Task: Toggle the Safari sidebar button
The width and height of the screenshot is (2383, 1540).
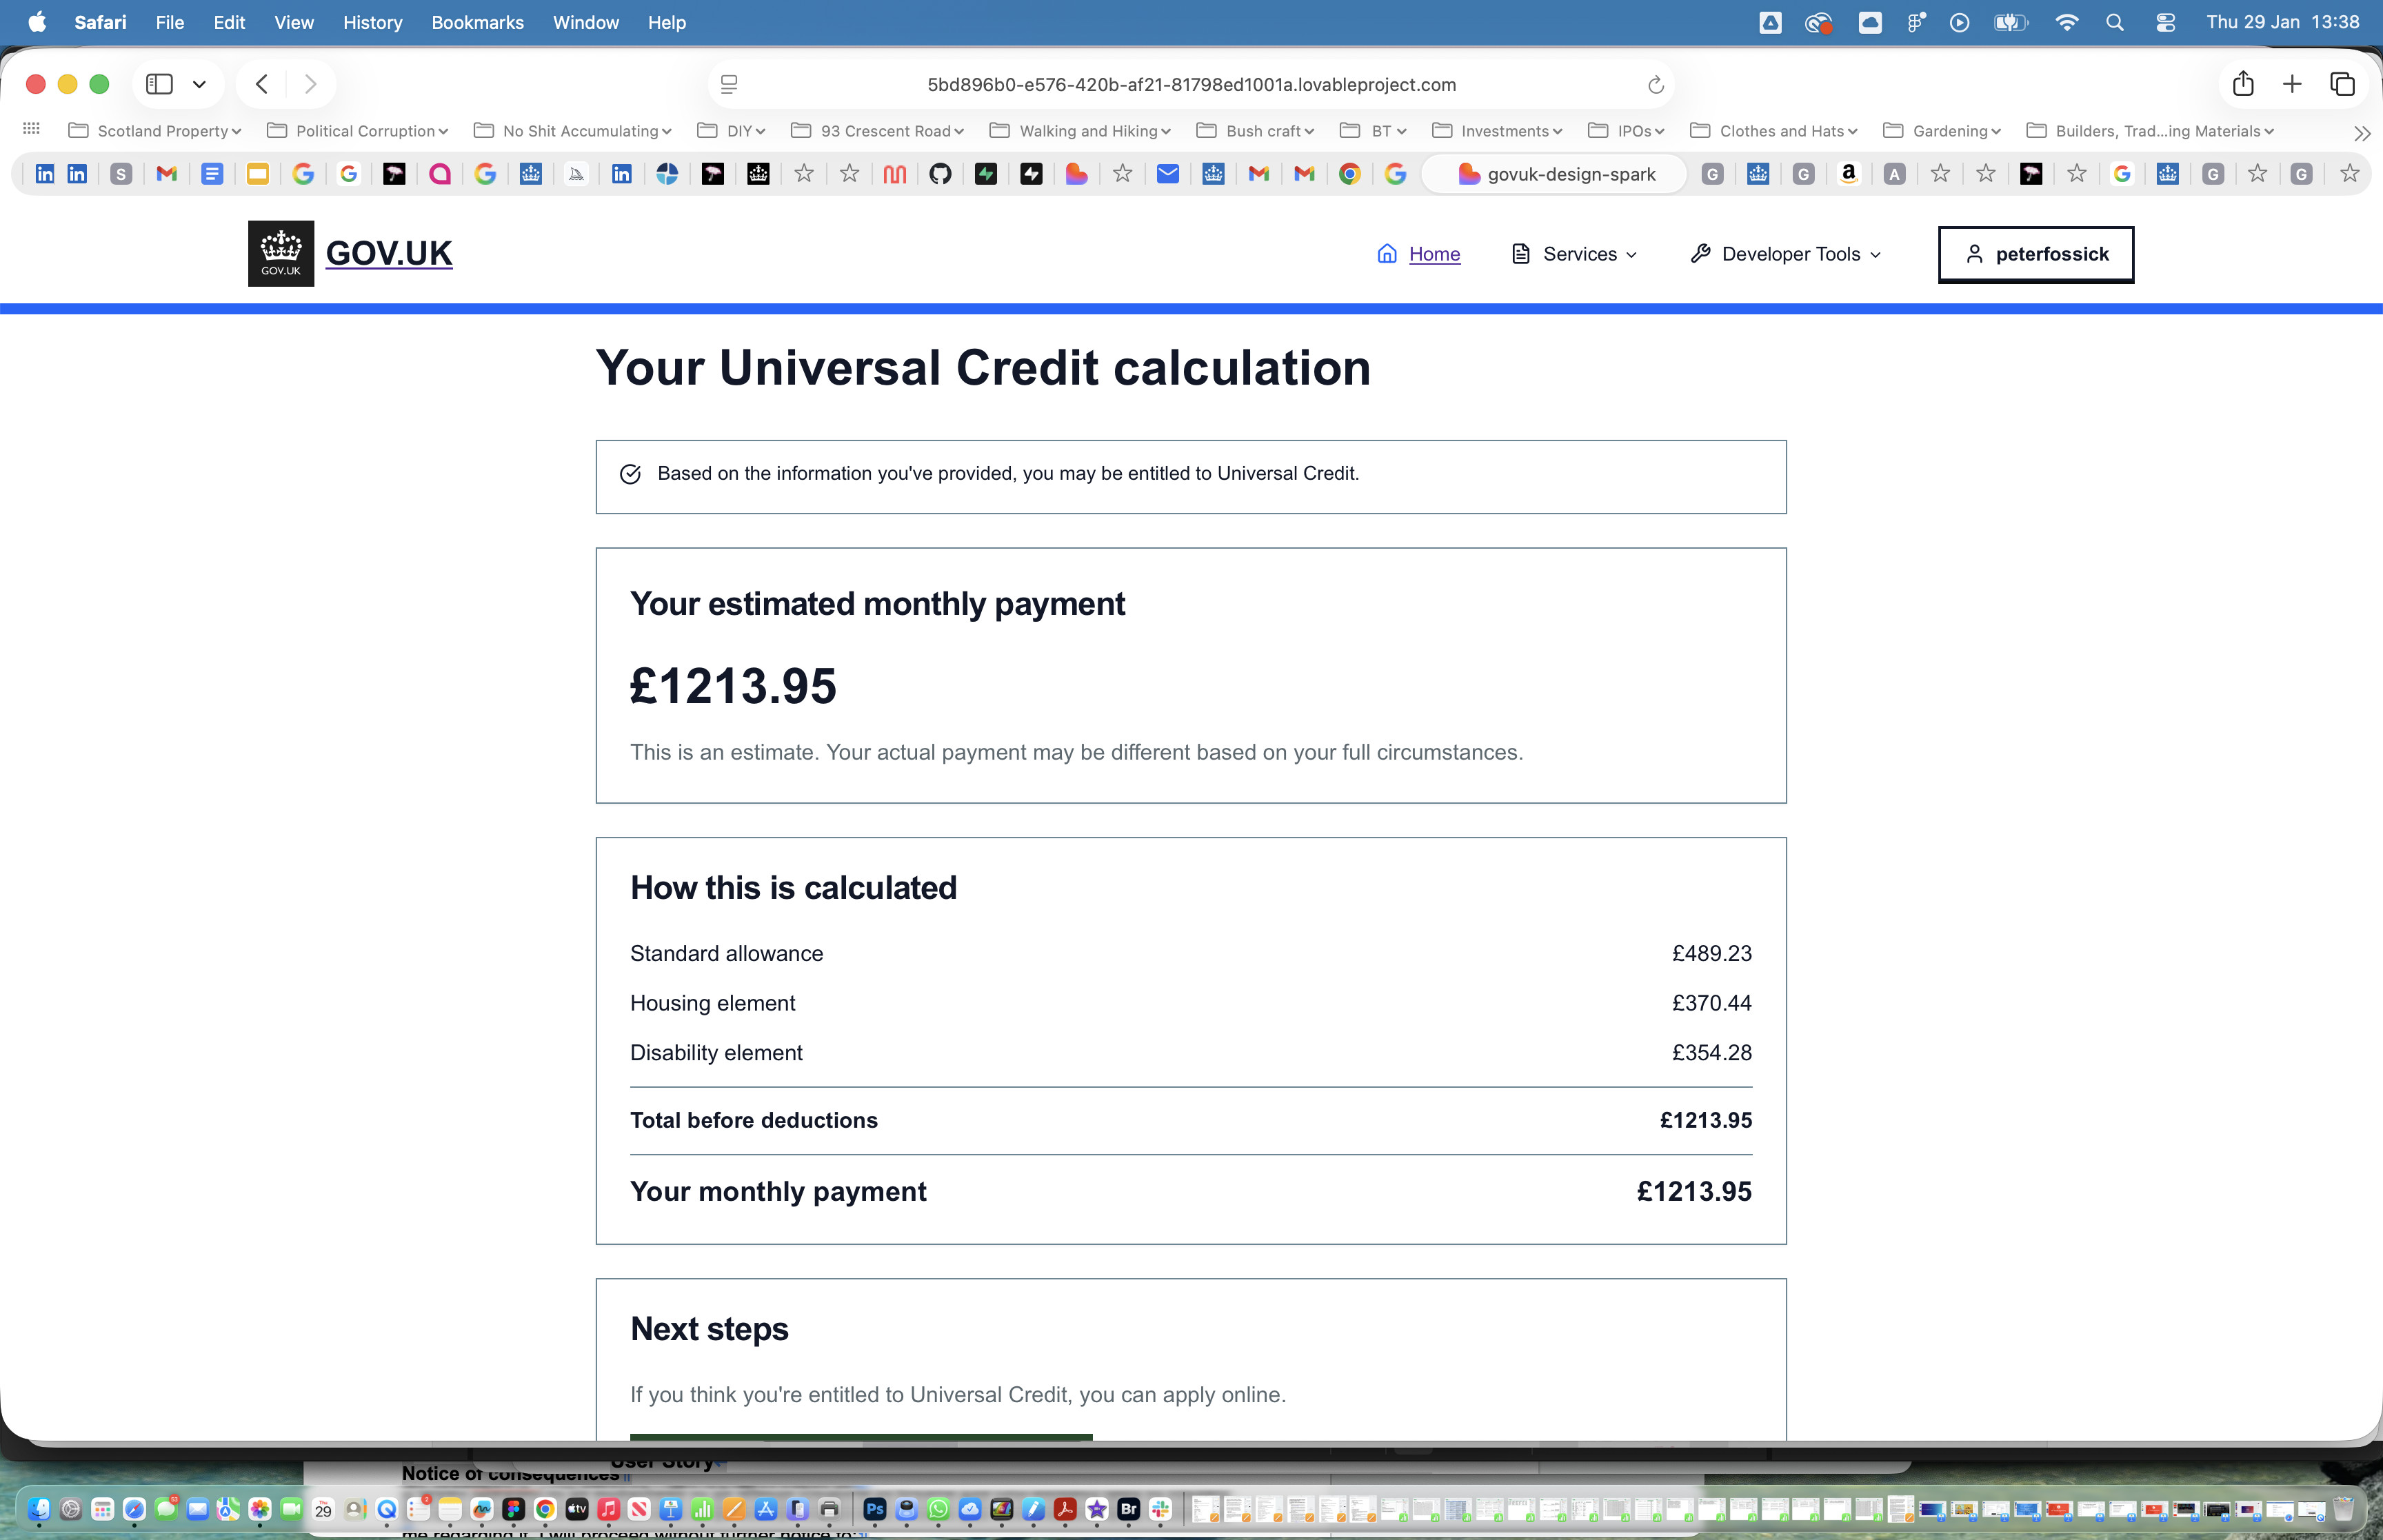Action: (x=160, y=84)
